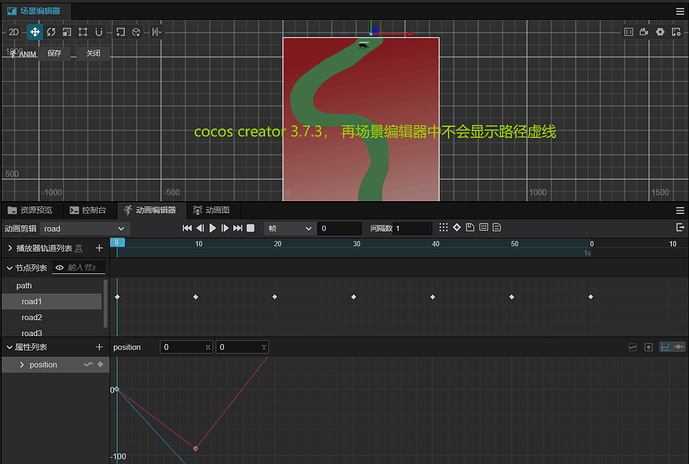Click the position Y value field
689x464 pixels.
coord(242,347)
